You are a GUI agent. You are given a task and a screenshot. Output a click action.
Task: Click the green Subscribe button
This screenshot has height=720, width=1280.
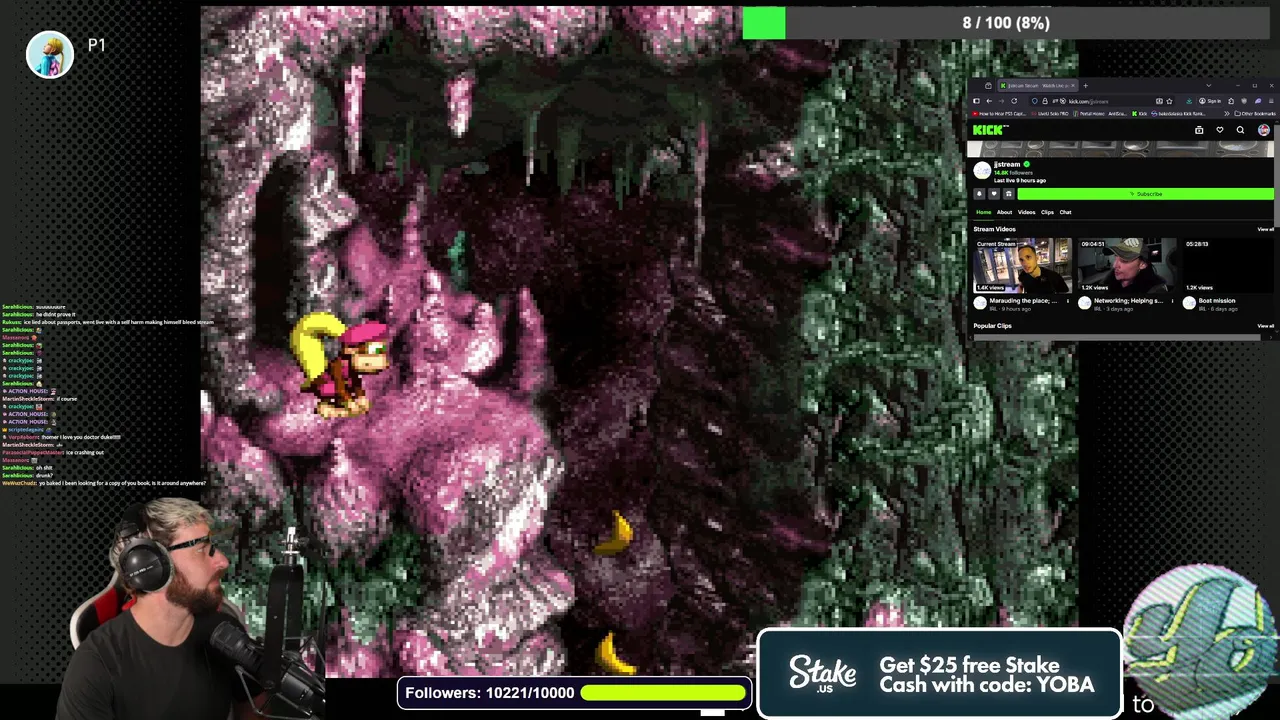click(x=1146, y=194)
